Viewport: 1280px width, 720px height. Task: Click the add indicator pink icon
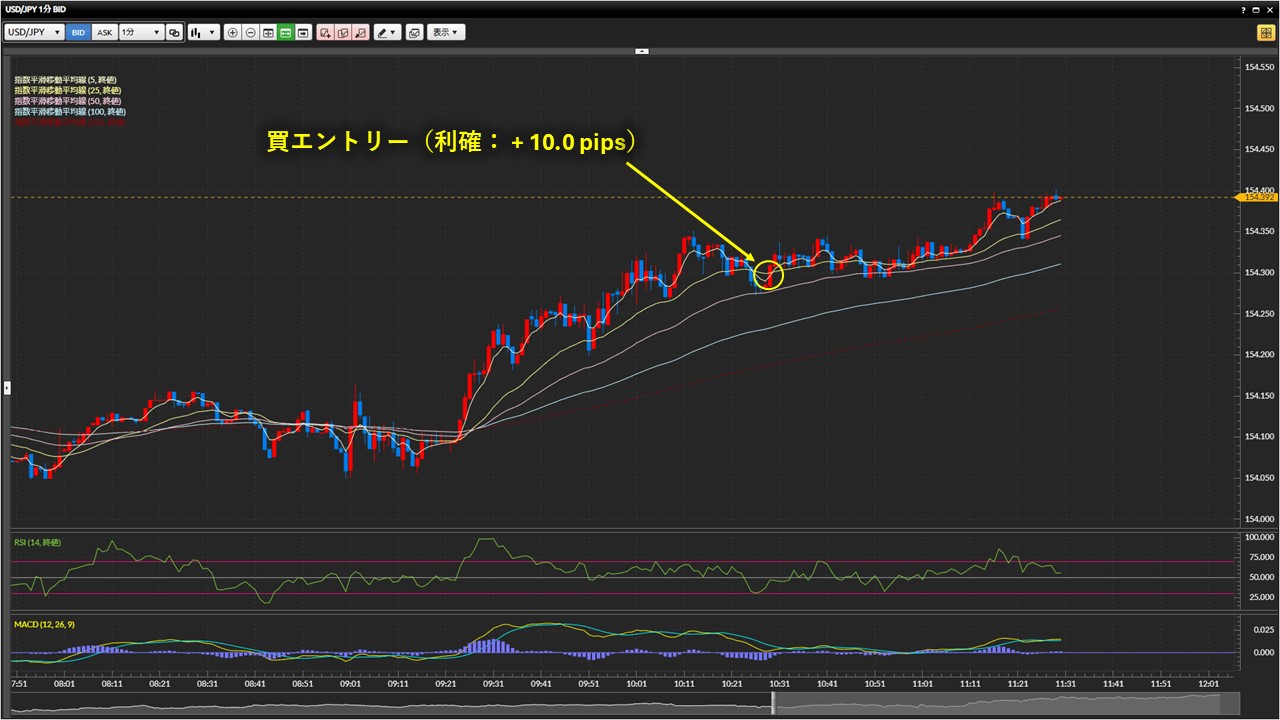point(325,32)
